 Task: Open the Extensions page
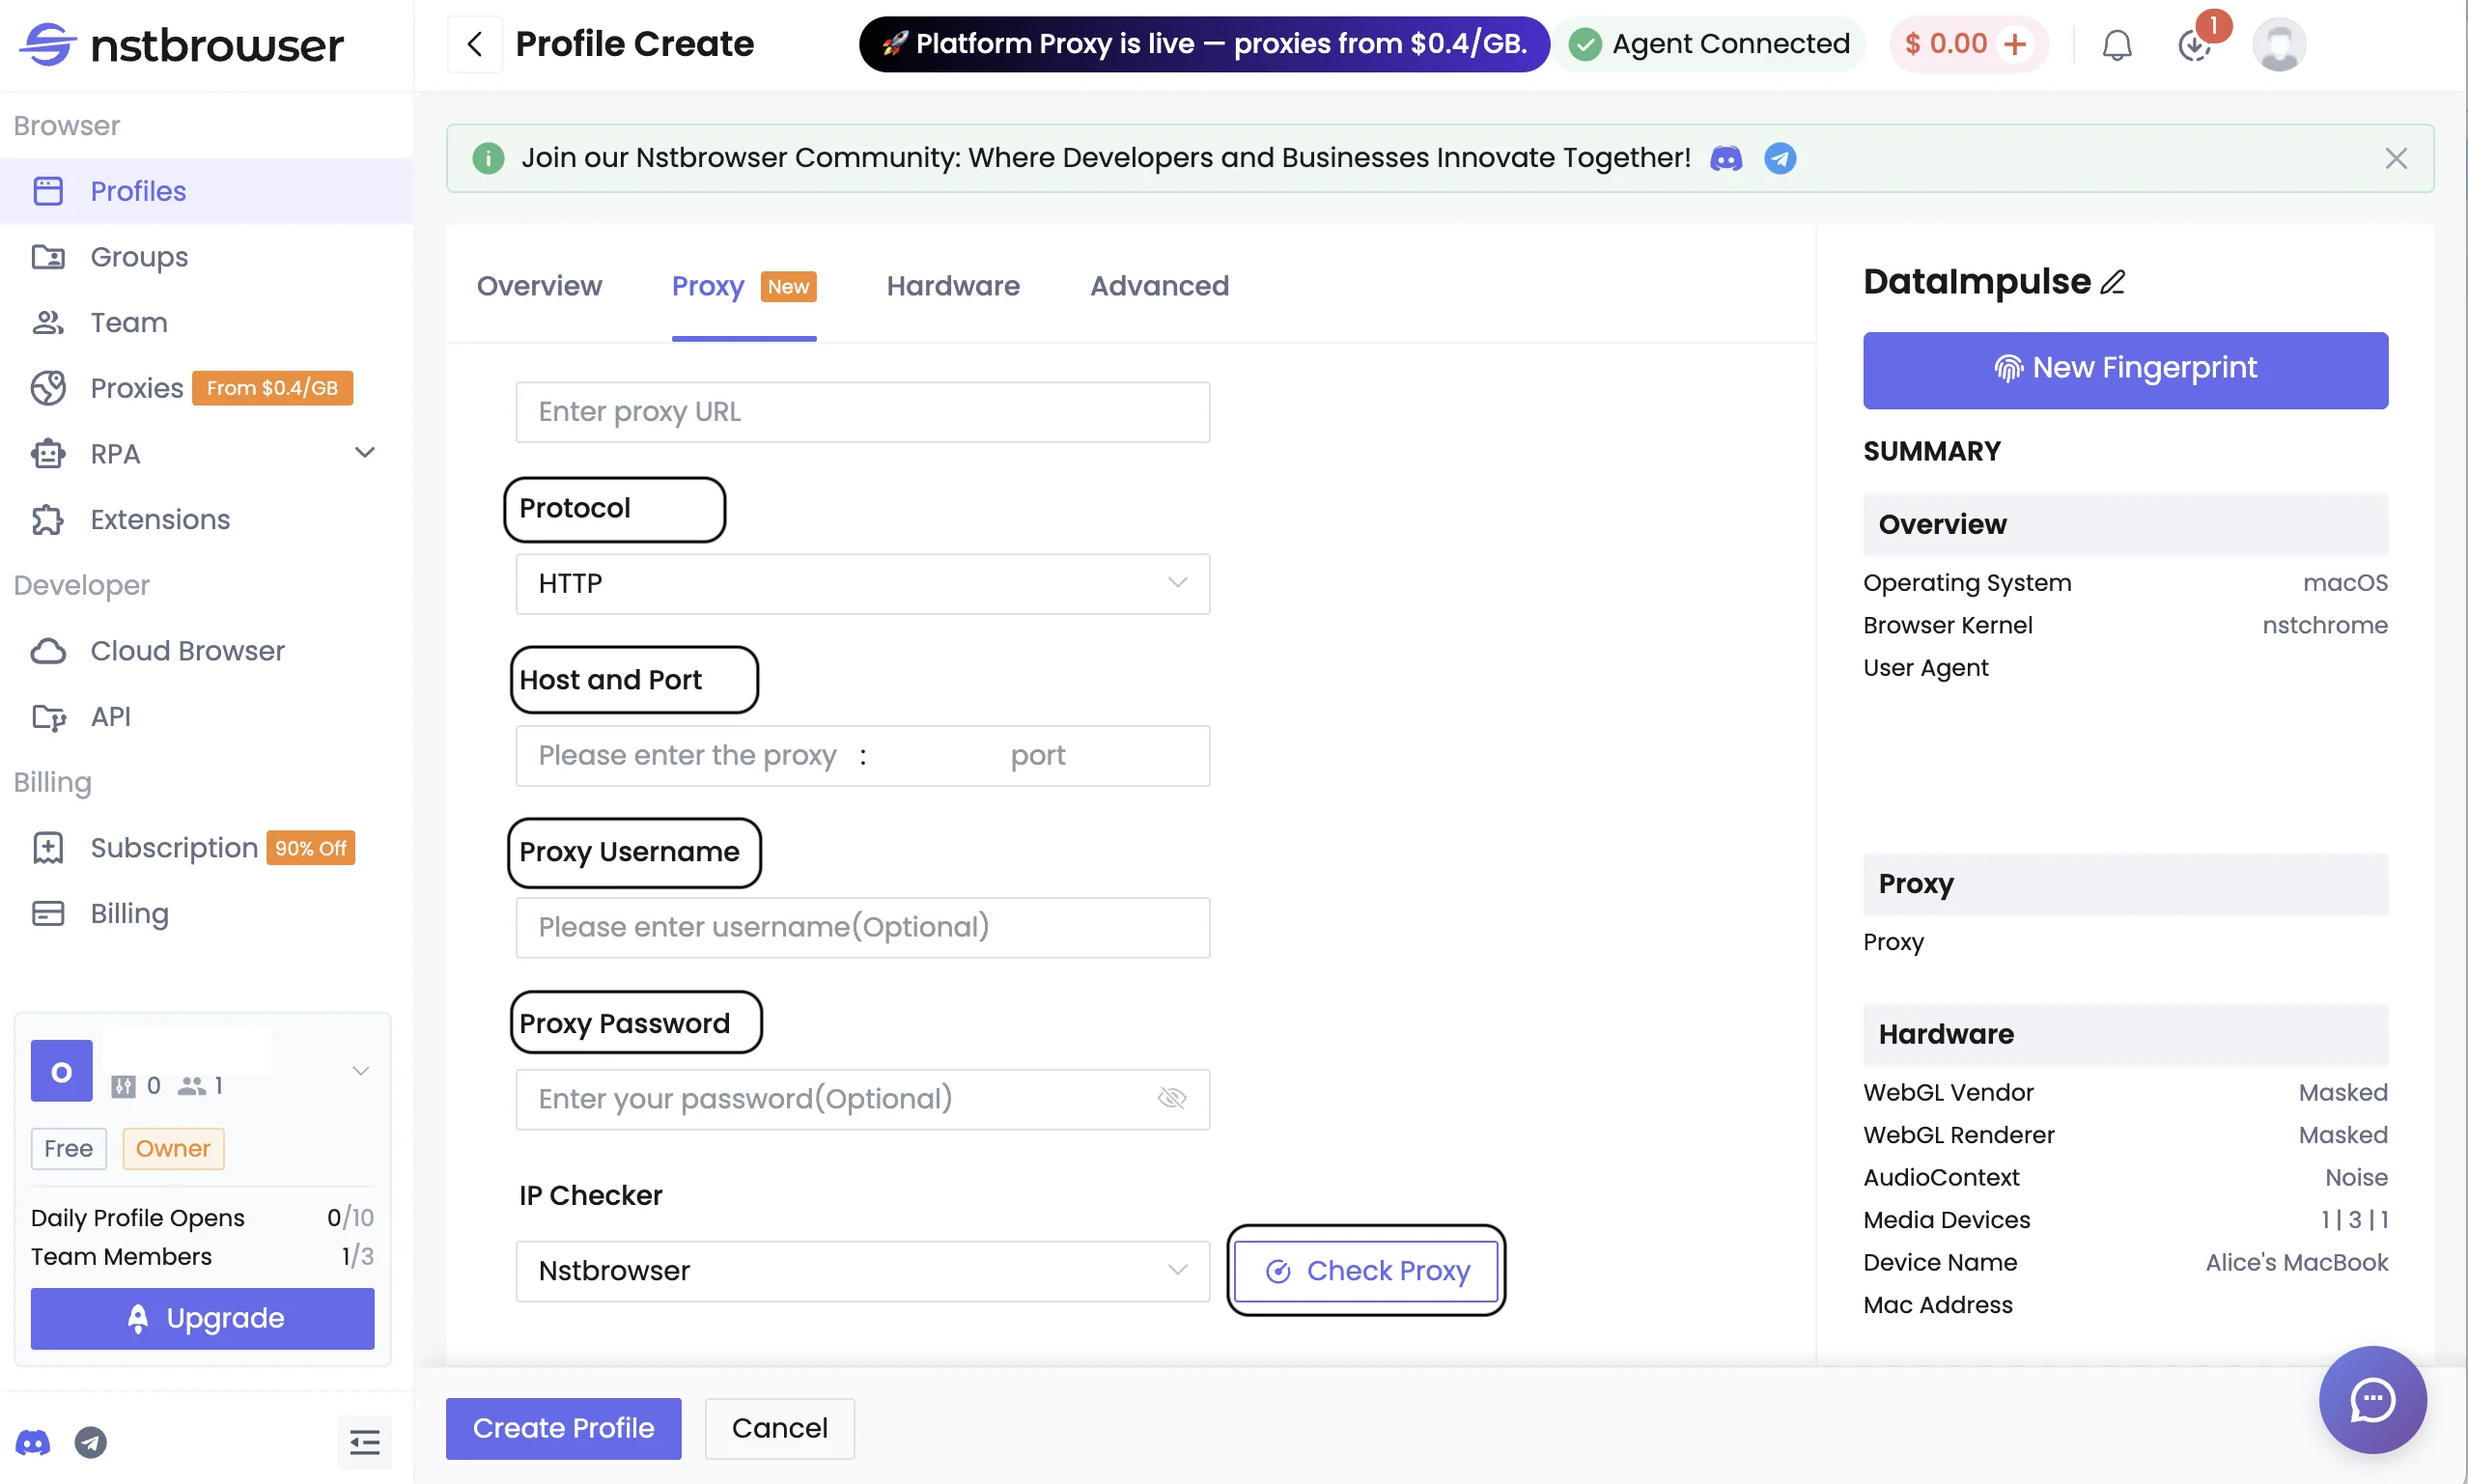tap(160, 519)
